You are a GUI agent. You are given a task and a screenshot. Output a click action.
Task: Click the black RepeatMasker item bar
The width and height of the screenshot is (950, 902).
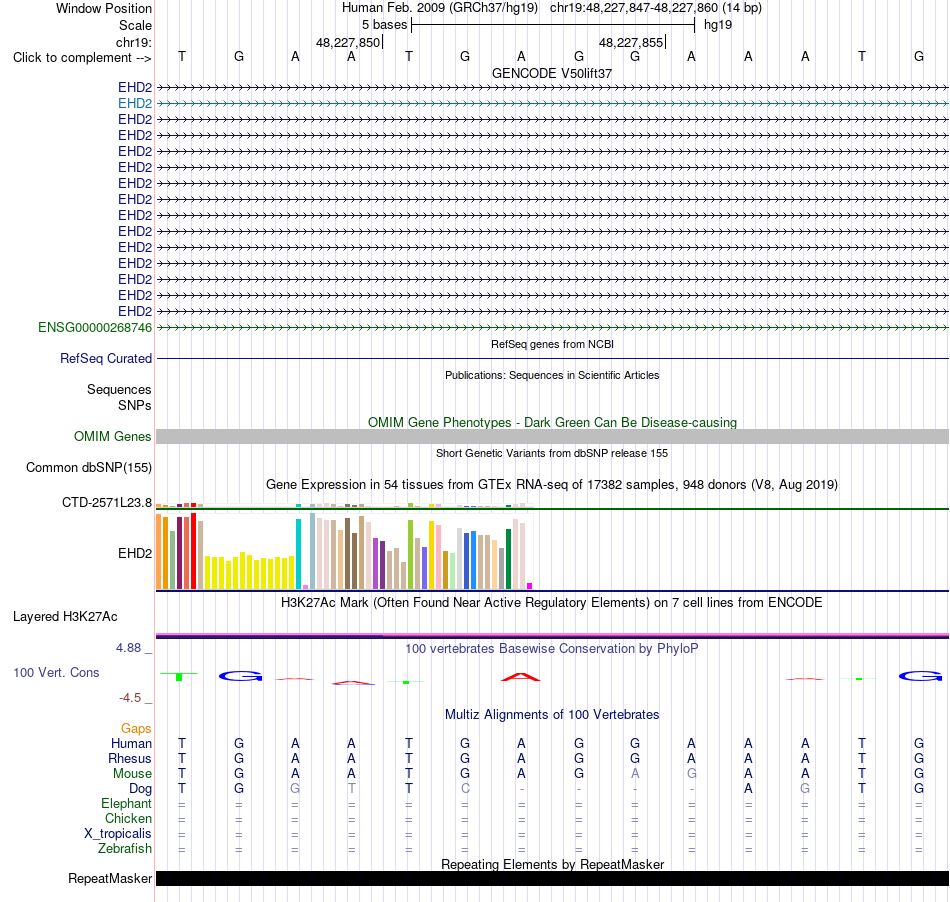tap(552, 878)
